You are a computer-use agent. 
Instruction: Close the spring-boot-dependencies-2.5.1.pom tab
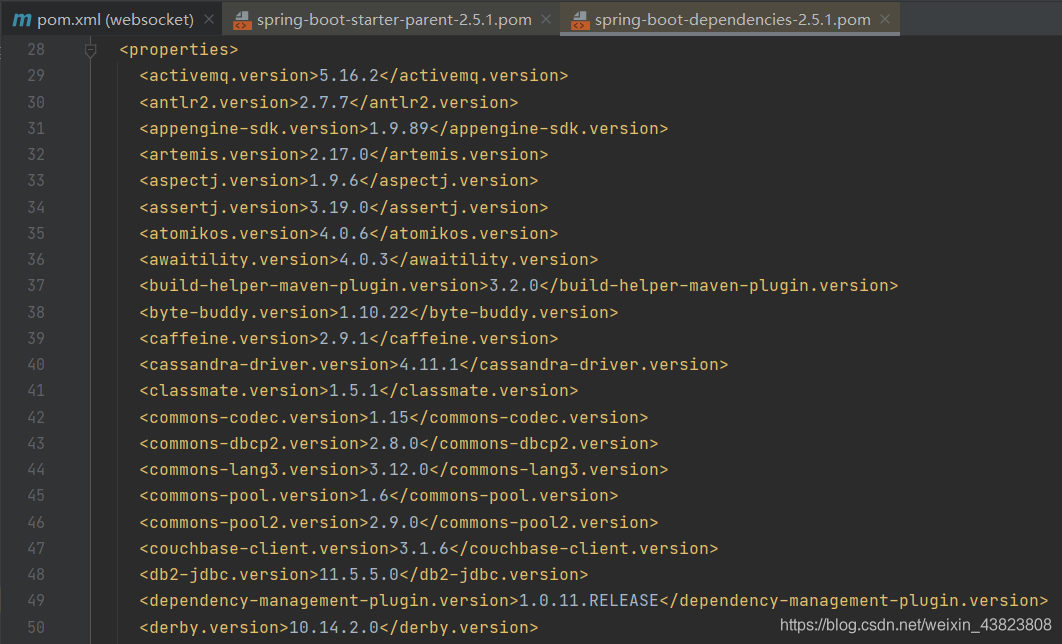pyautogui.click(x=884, y=20)
